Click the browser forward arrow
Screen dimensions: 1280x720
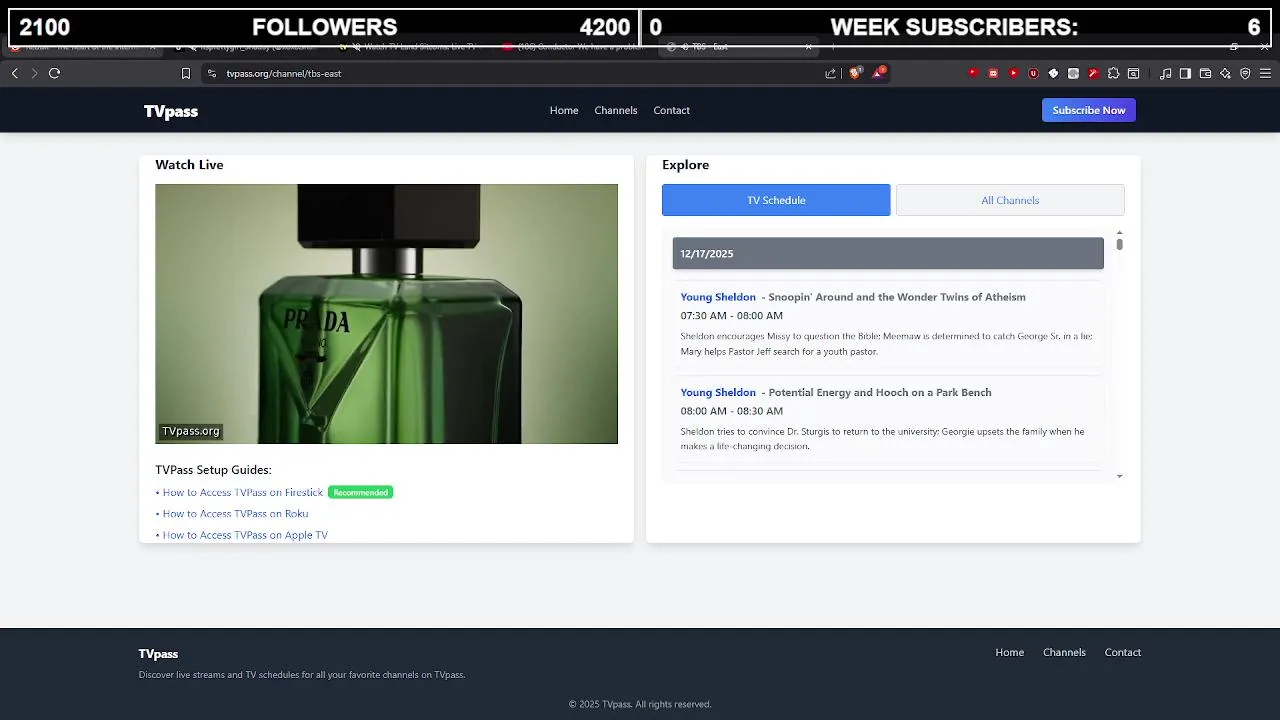34,73
